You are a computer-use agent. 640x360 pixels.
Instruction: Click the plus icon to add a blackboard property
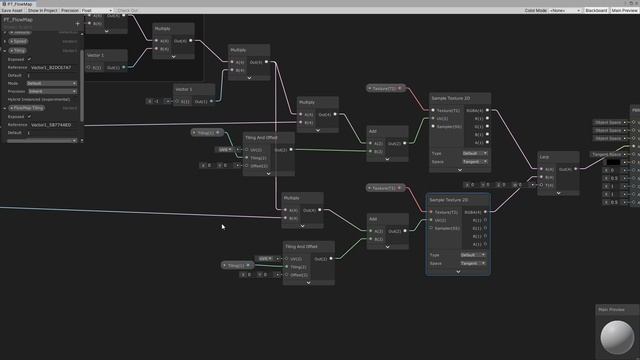click(78, 24)
